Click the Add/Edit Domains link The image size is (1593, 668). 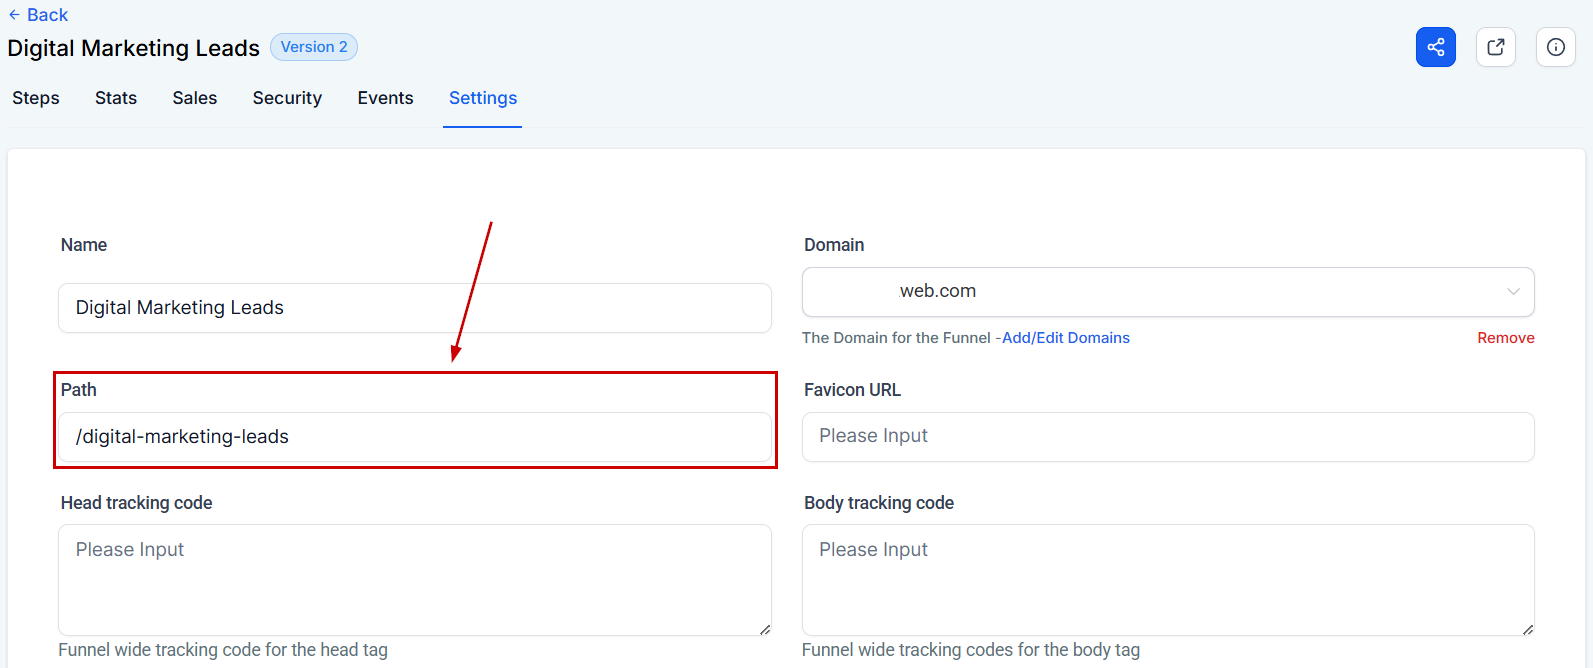pyautogui.click(x=1066, y=338)
